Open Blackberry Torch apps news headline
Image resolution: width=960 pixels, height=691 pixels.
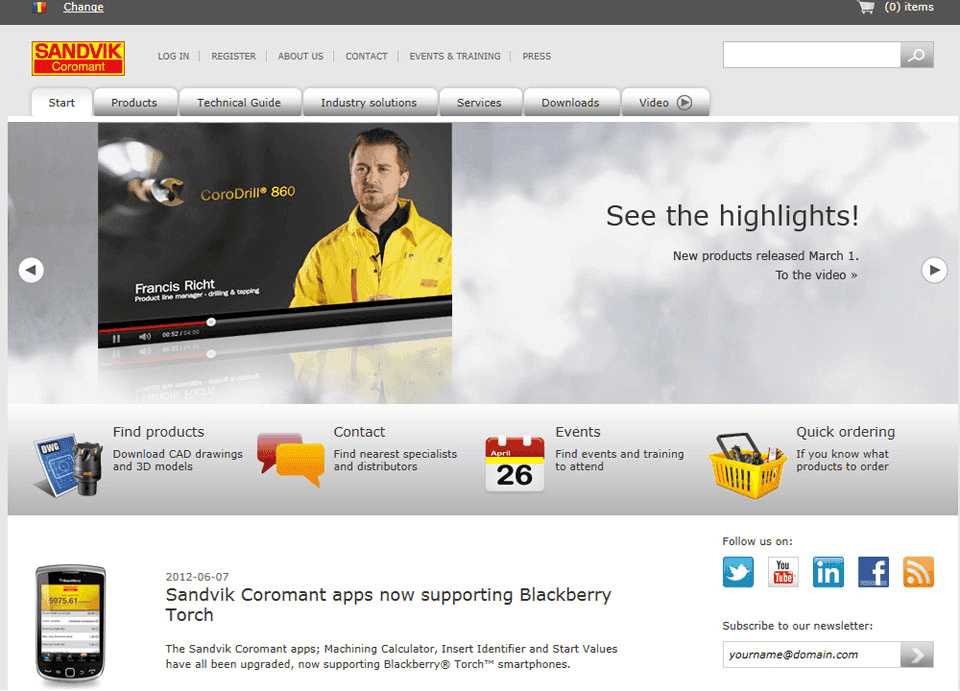tap(388, 605)
